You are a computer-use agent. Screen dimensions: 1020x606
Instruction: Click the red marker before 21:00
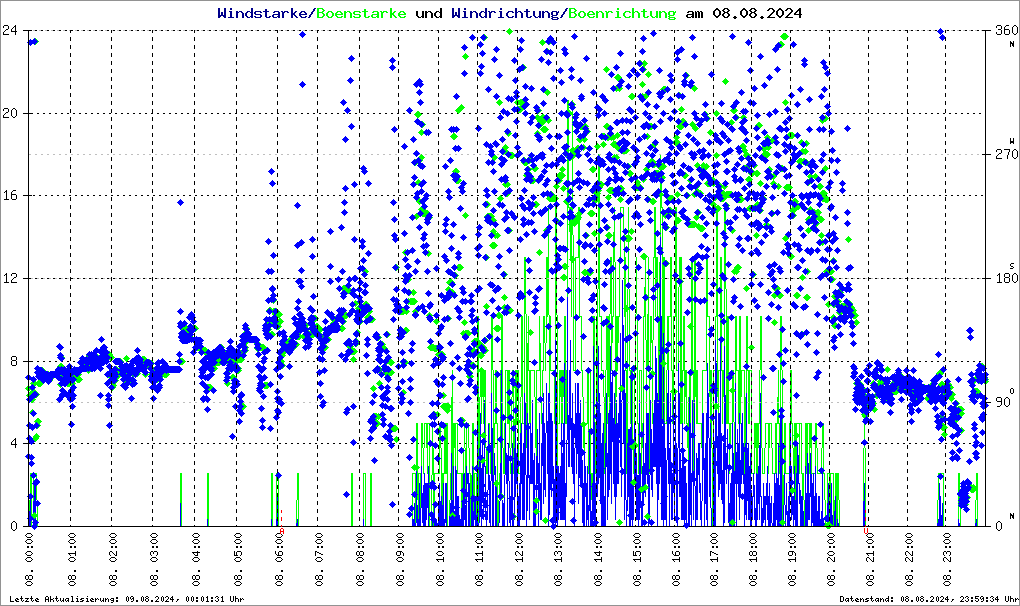point(866,531)
